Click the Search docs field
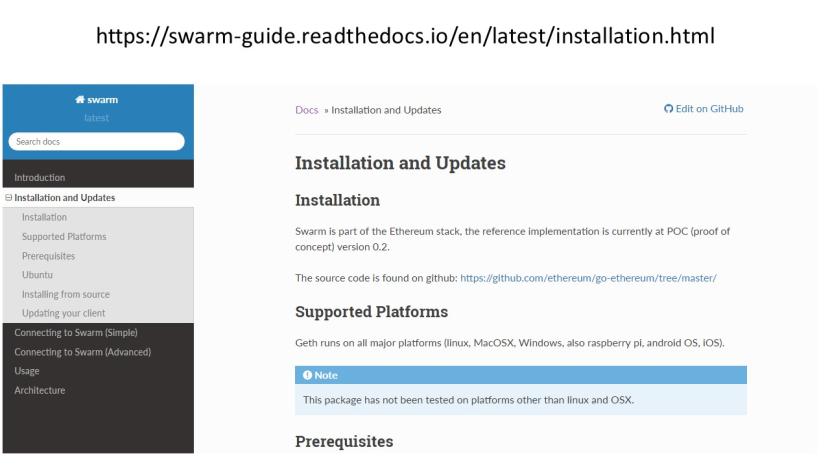 [x=96, y=141]
